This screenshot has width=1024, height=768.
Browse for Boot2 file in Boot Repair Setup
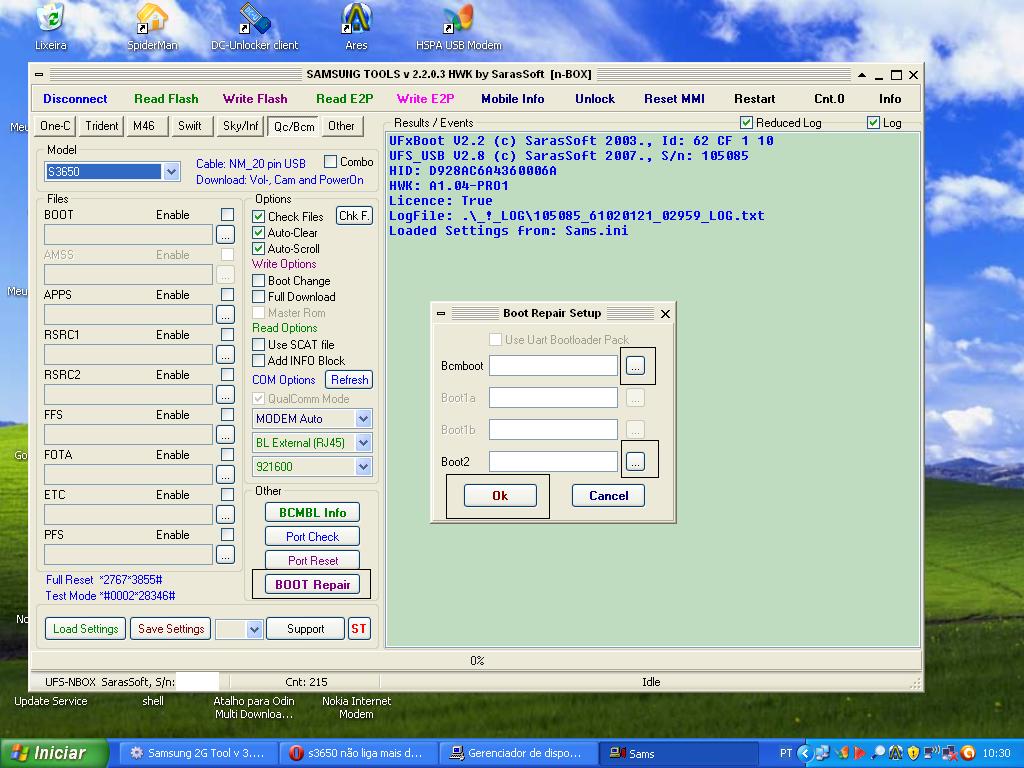click(x=635, y=461)
